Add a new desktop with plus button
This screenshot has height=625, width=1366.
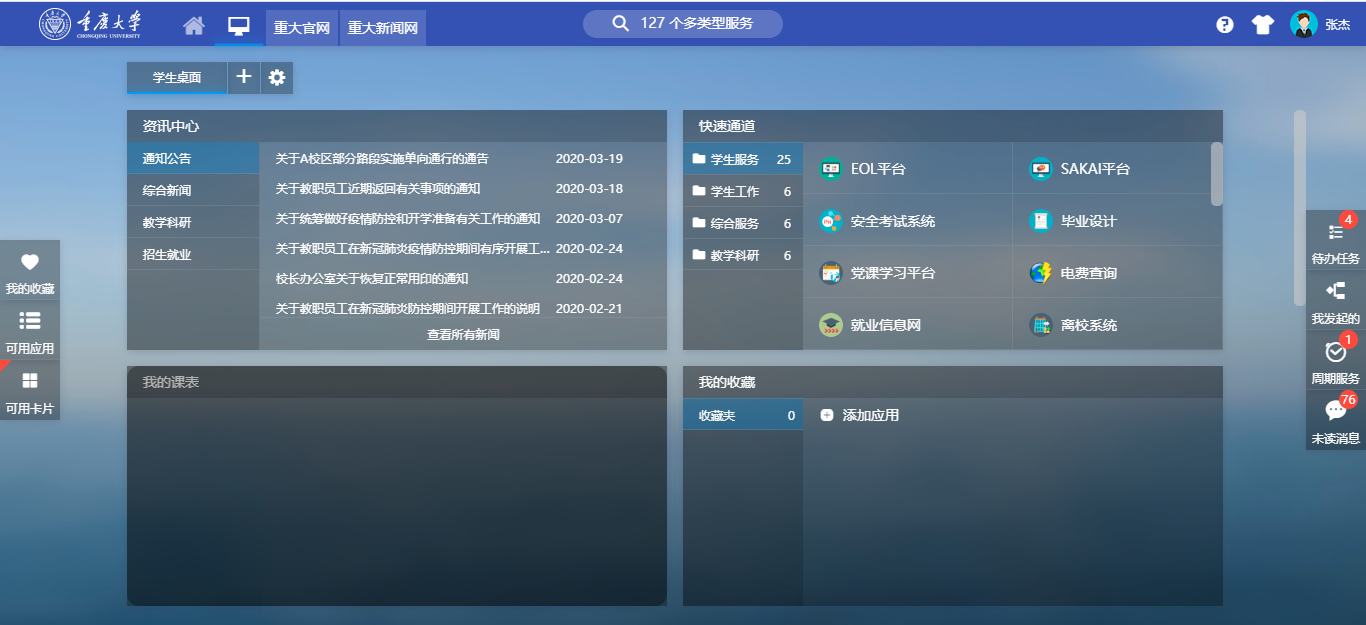tap(244, 77)
